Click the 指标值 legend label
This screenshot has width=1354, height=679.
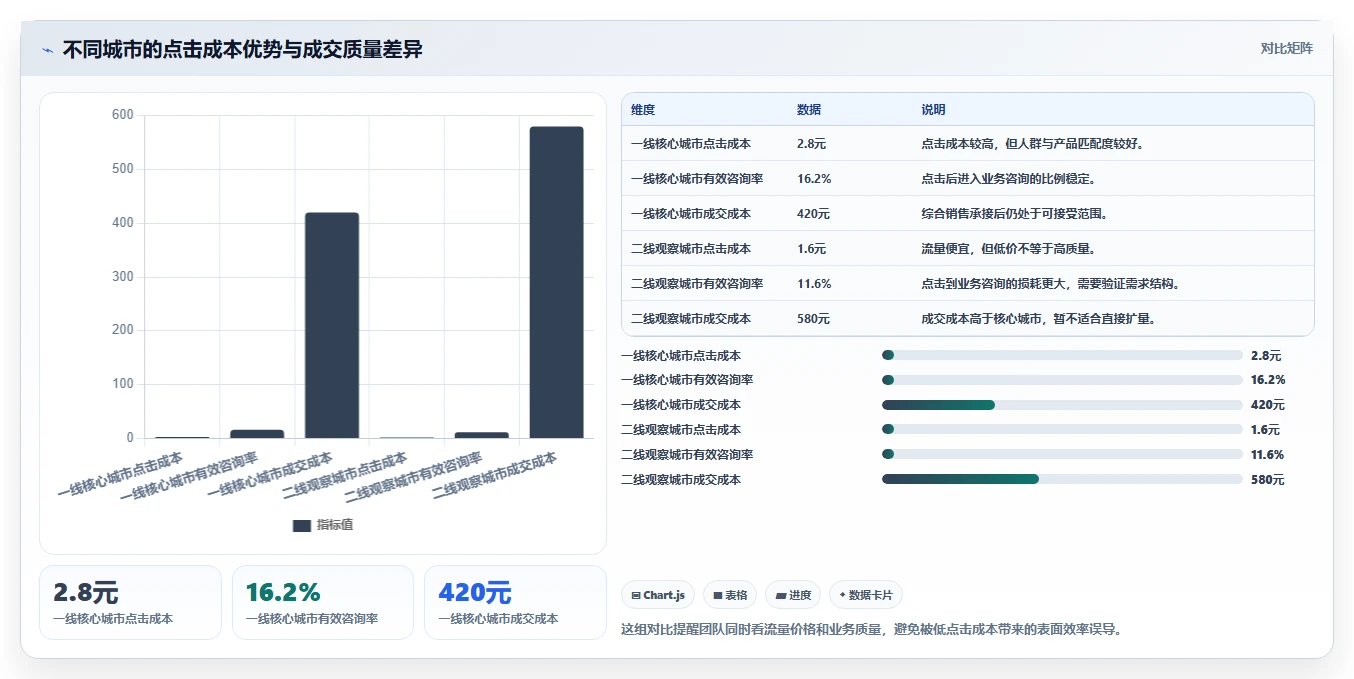tap(335, 525)
